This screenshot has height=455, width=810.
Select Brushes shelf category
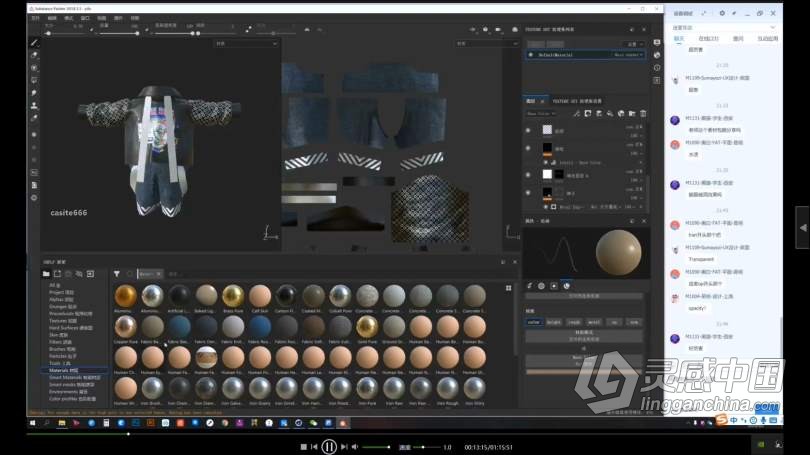(x=62, y=349)
